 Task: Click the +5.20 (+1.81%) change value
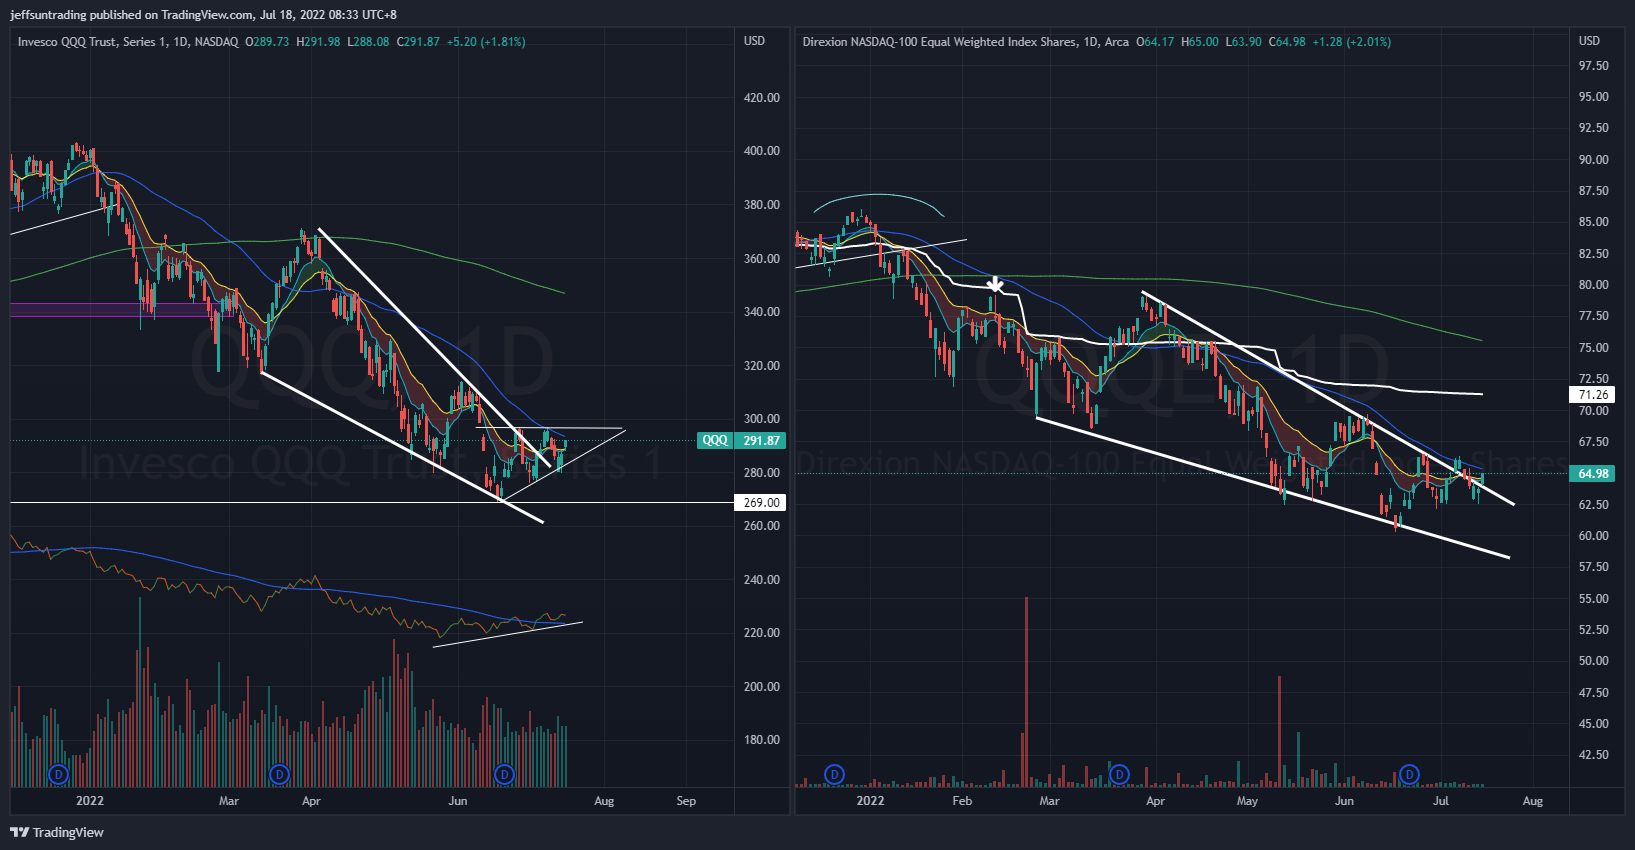point(486,42)
